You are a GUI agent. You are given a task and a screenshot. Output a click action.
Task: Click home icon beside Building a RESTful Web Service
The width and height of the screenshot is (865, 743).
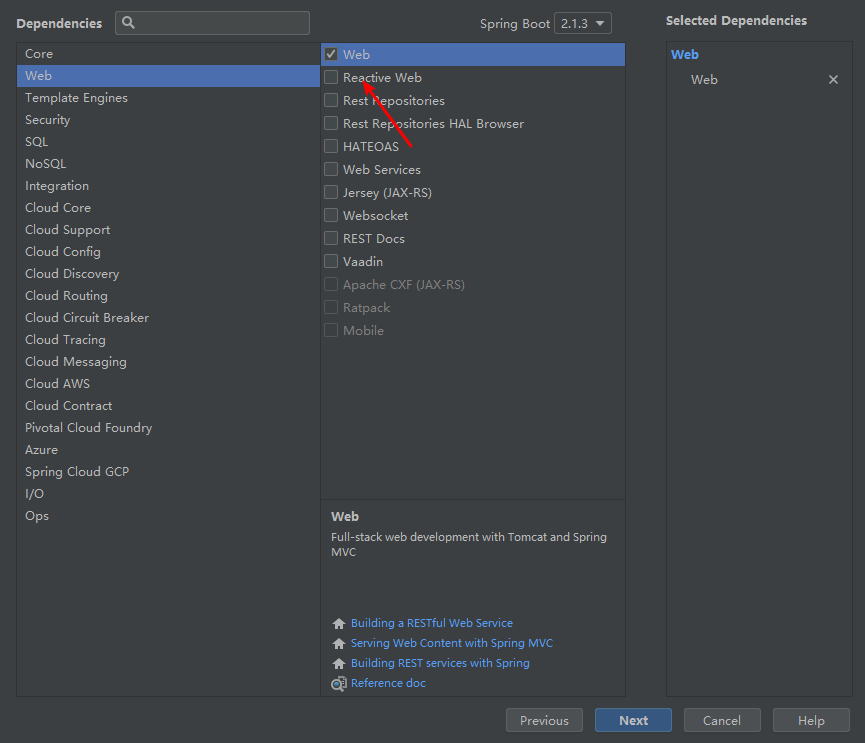339,624
